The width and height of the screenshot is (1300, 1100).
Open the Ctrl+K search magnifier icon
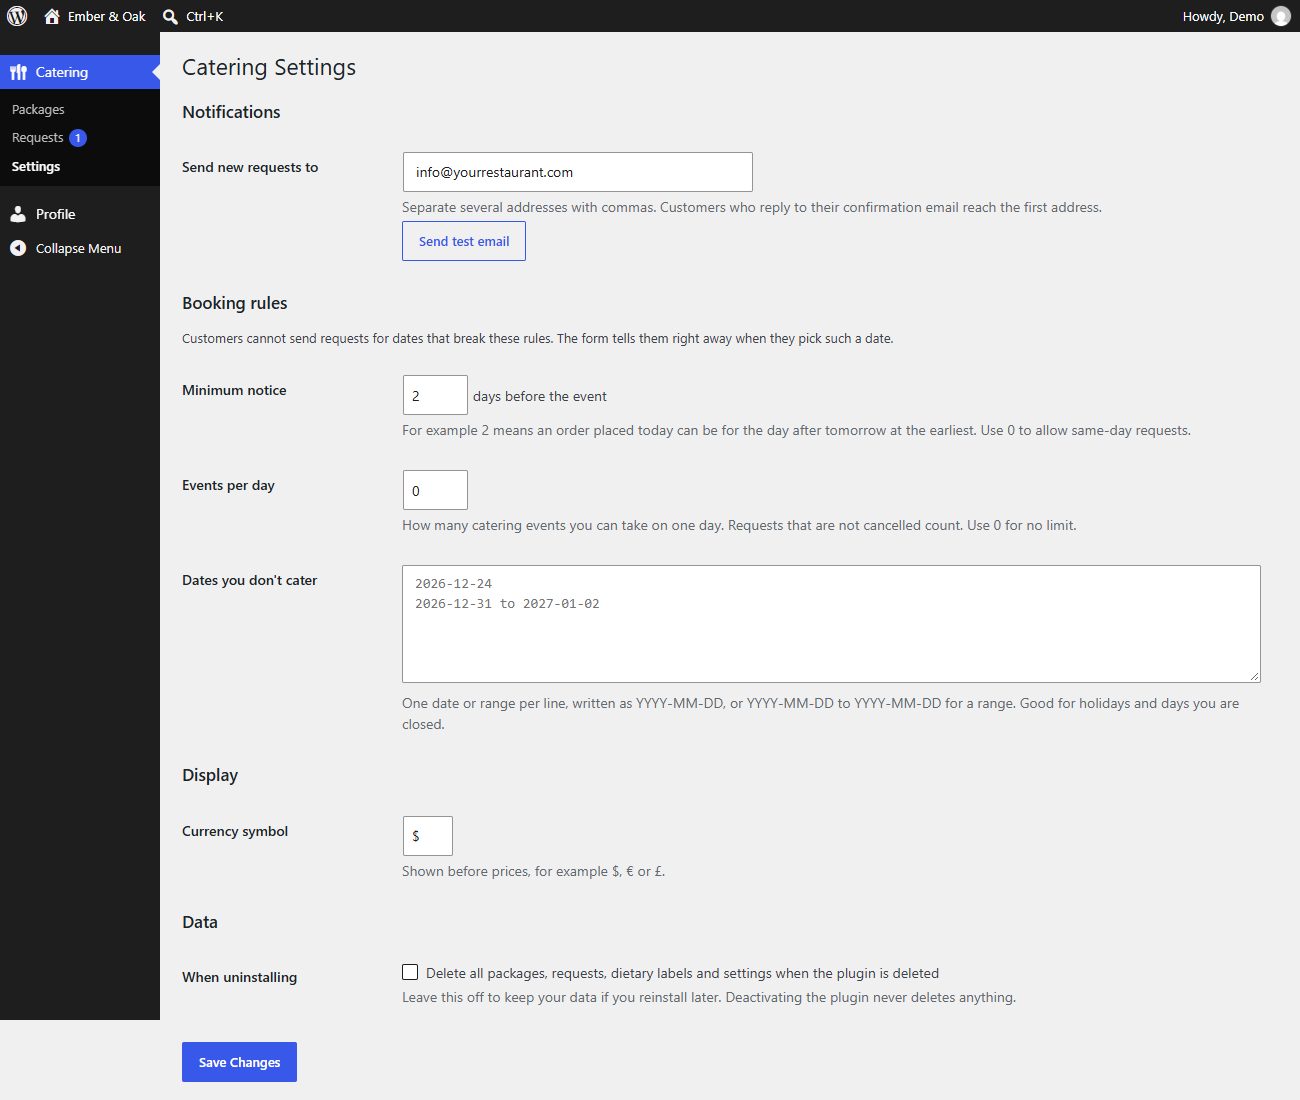pyautogui.click(x=170, y=16)
